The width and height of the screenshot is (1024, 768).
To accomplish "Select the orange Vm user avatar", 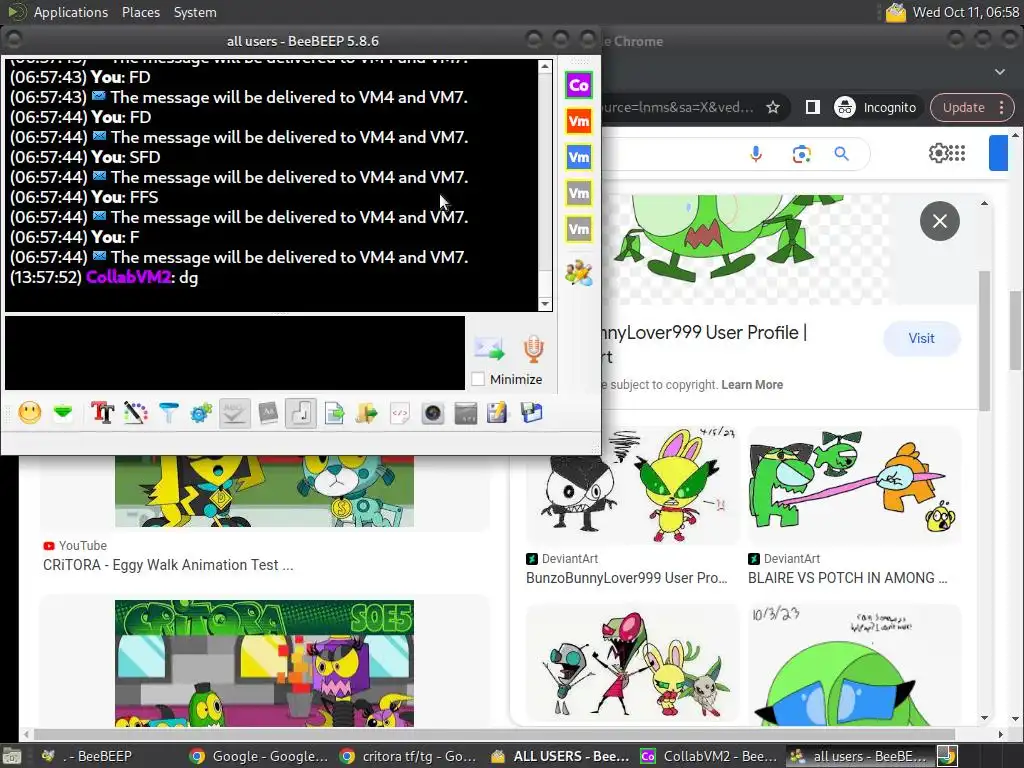I will click(x=579, y=121).
